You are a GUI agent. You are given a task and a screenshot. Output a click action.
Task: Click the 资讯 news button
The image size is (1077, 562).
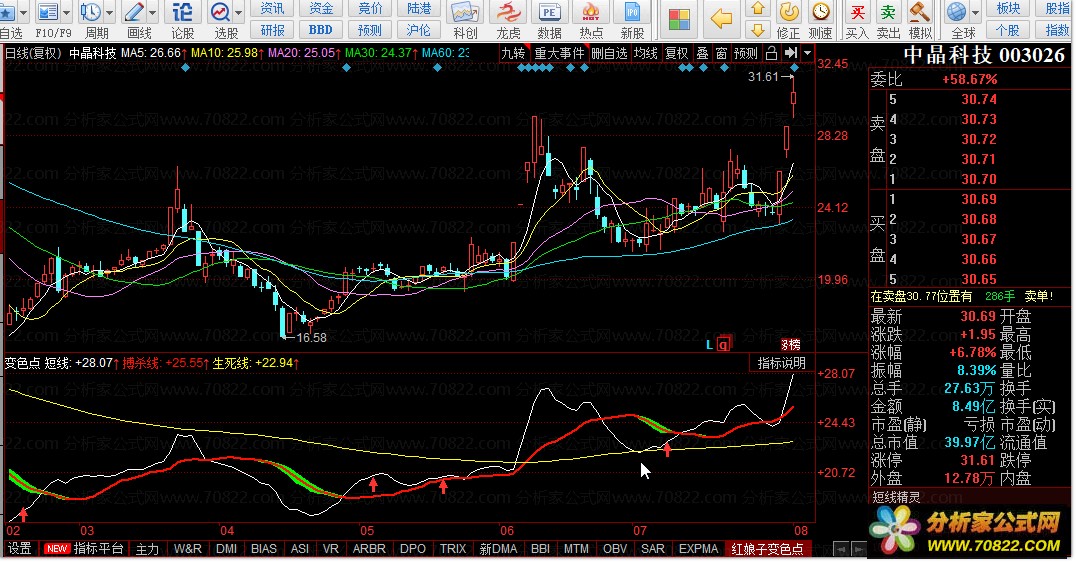point(272,8)
